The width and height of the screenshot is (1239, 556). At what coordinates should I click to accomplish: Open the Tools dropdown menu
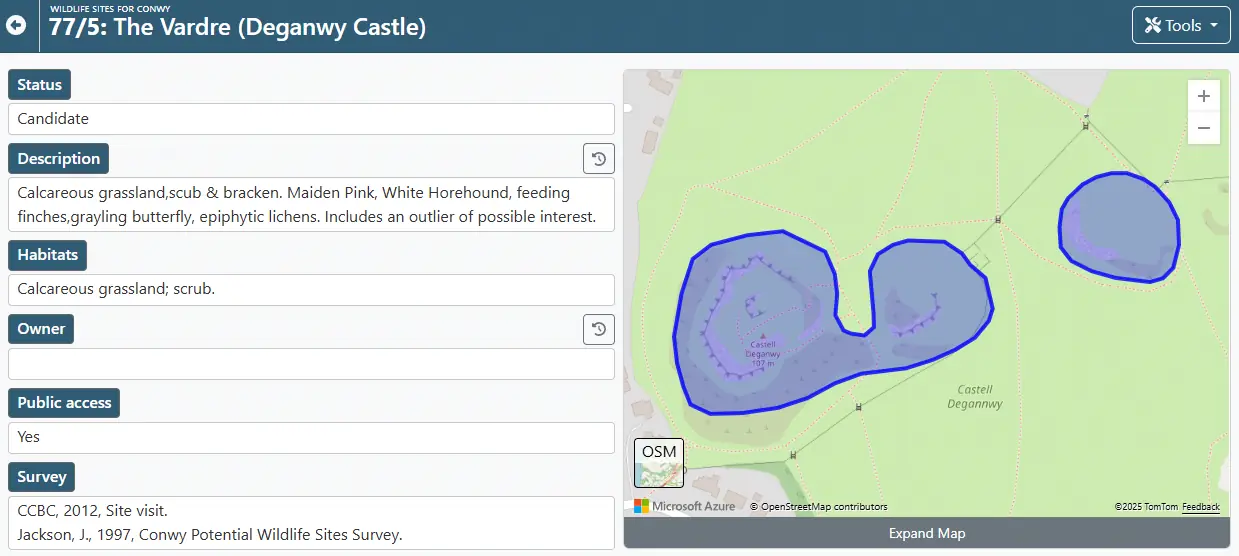1181,26
